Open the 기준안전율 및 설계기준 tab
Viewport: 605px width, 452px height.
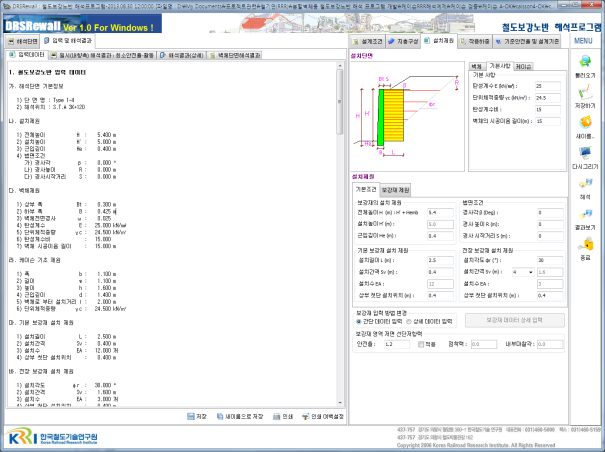(527, 41)
